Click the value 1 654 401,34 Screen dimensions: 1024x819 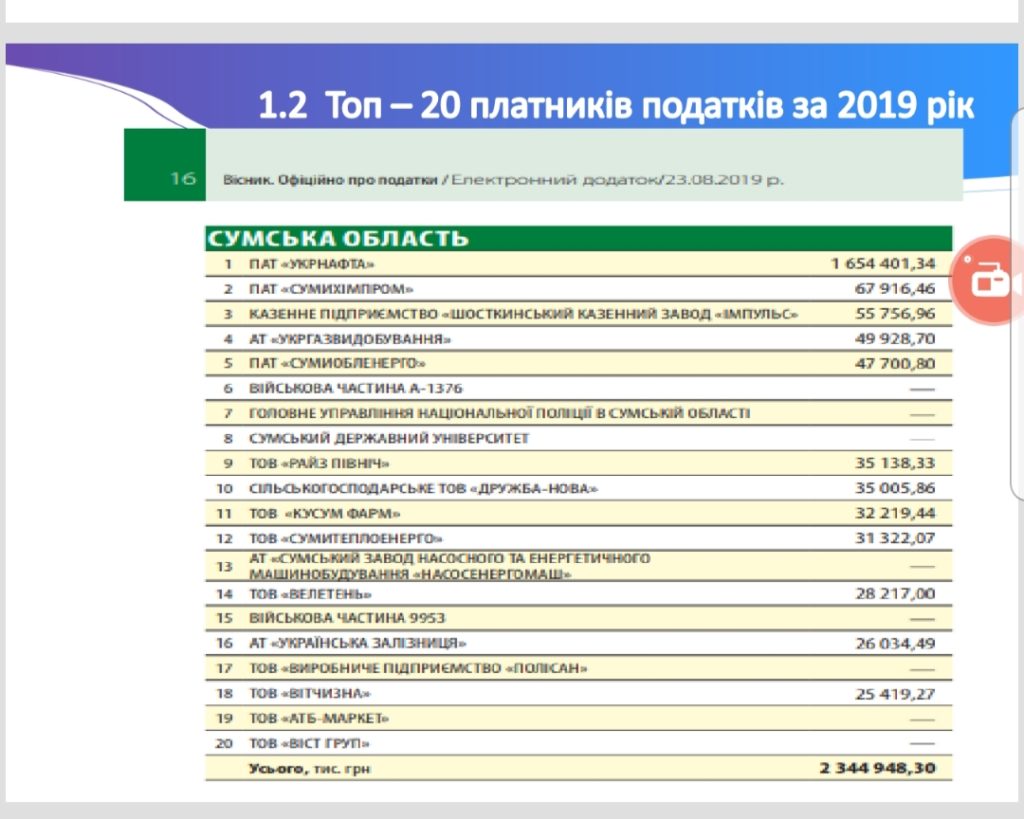coord(883,264)
